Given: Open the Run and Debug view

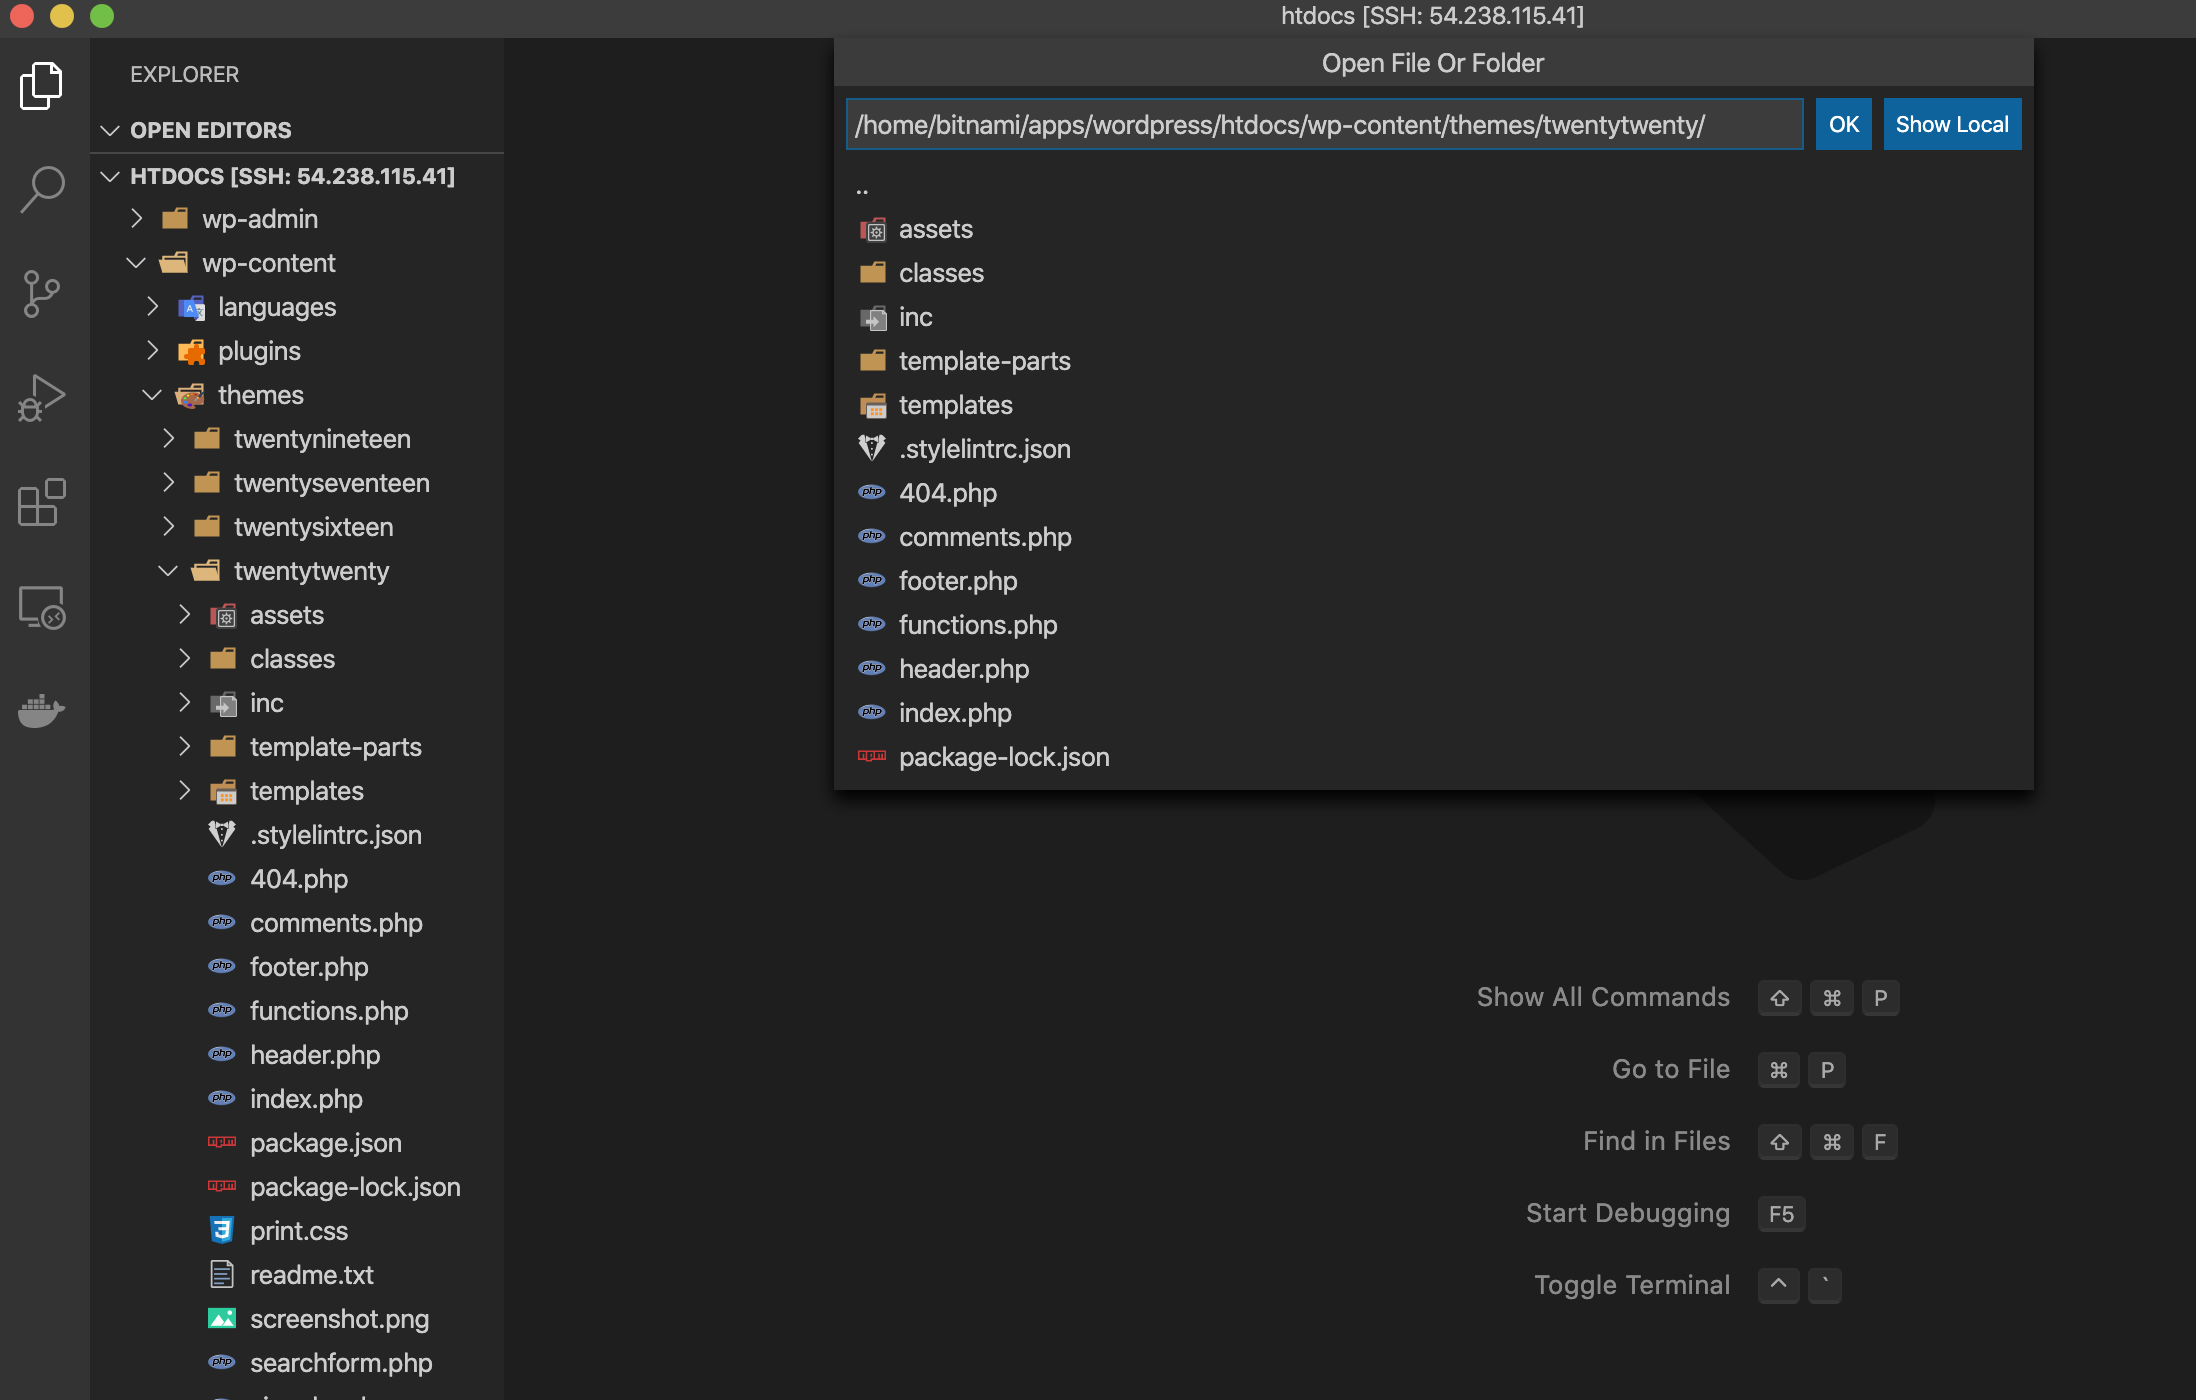Looking at the screenshot, I should point(41,397).
